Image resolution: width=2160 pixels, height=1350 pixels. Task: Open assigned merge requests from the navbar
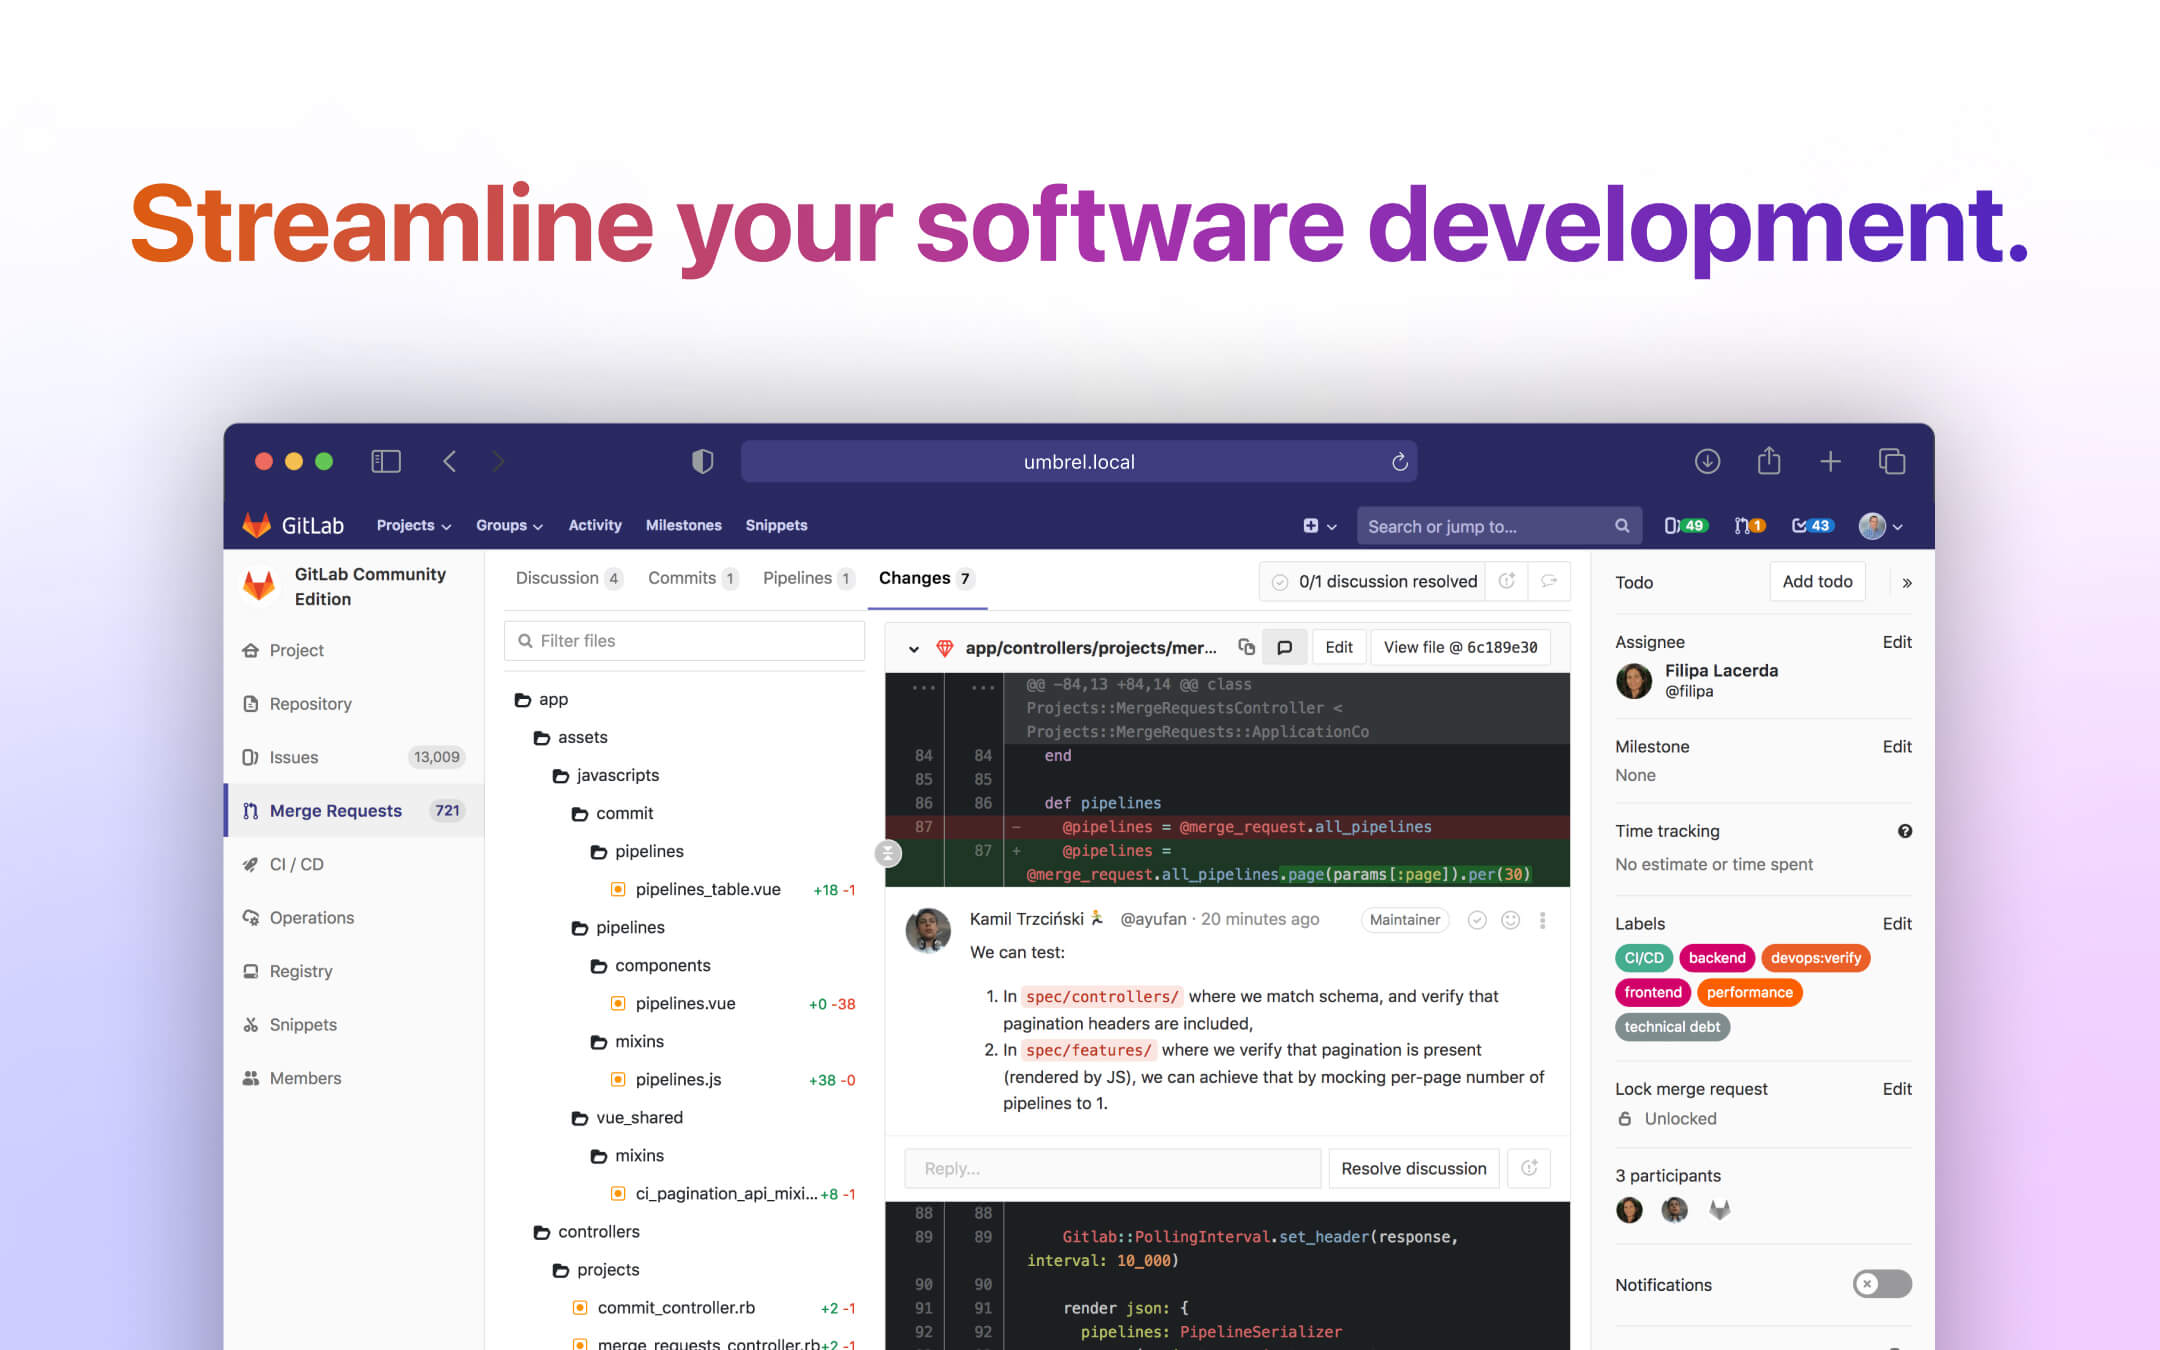pos(1748,525)
